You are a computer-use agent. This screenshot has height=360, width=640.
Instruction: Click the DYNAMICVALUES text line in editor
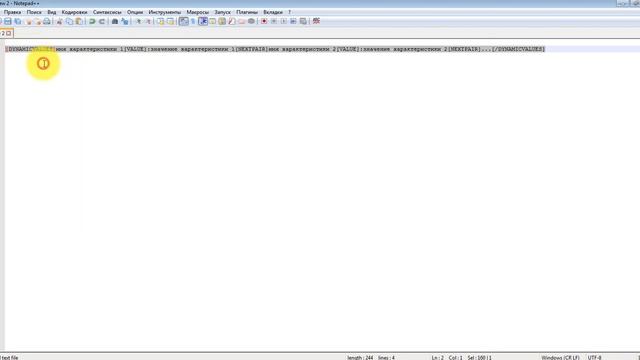(x=275, y=49)
